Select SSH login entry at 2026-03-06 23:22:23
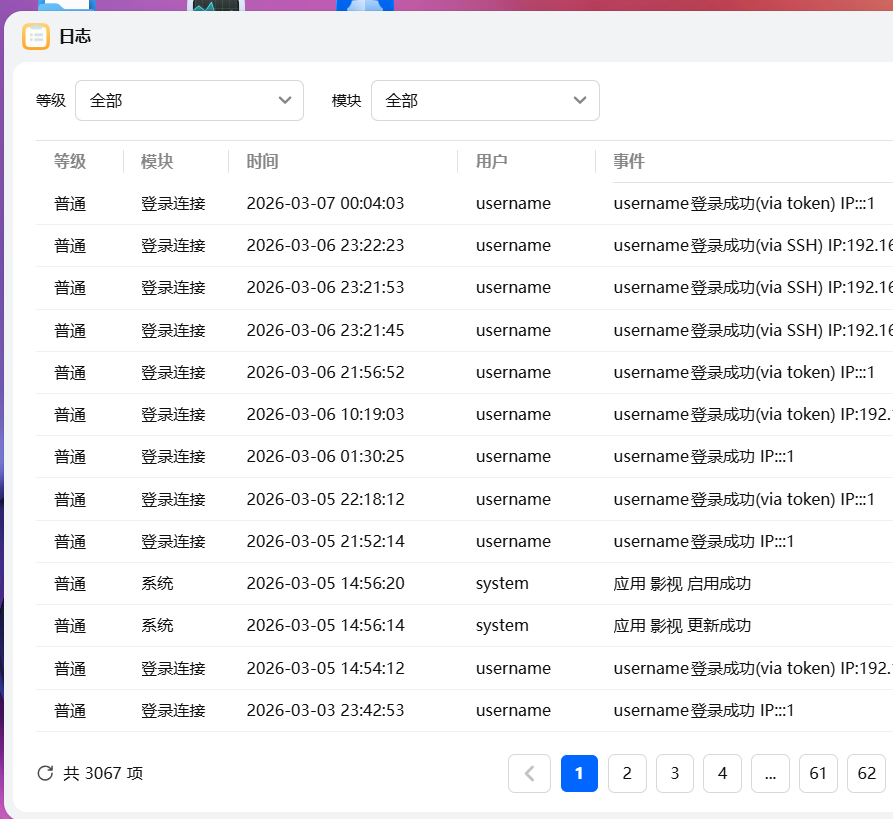893x819 pixels. click(x=325, y=246)
